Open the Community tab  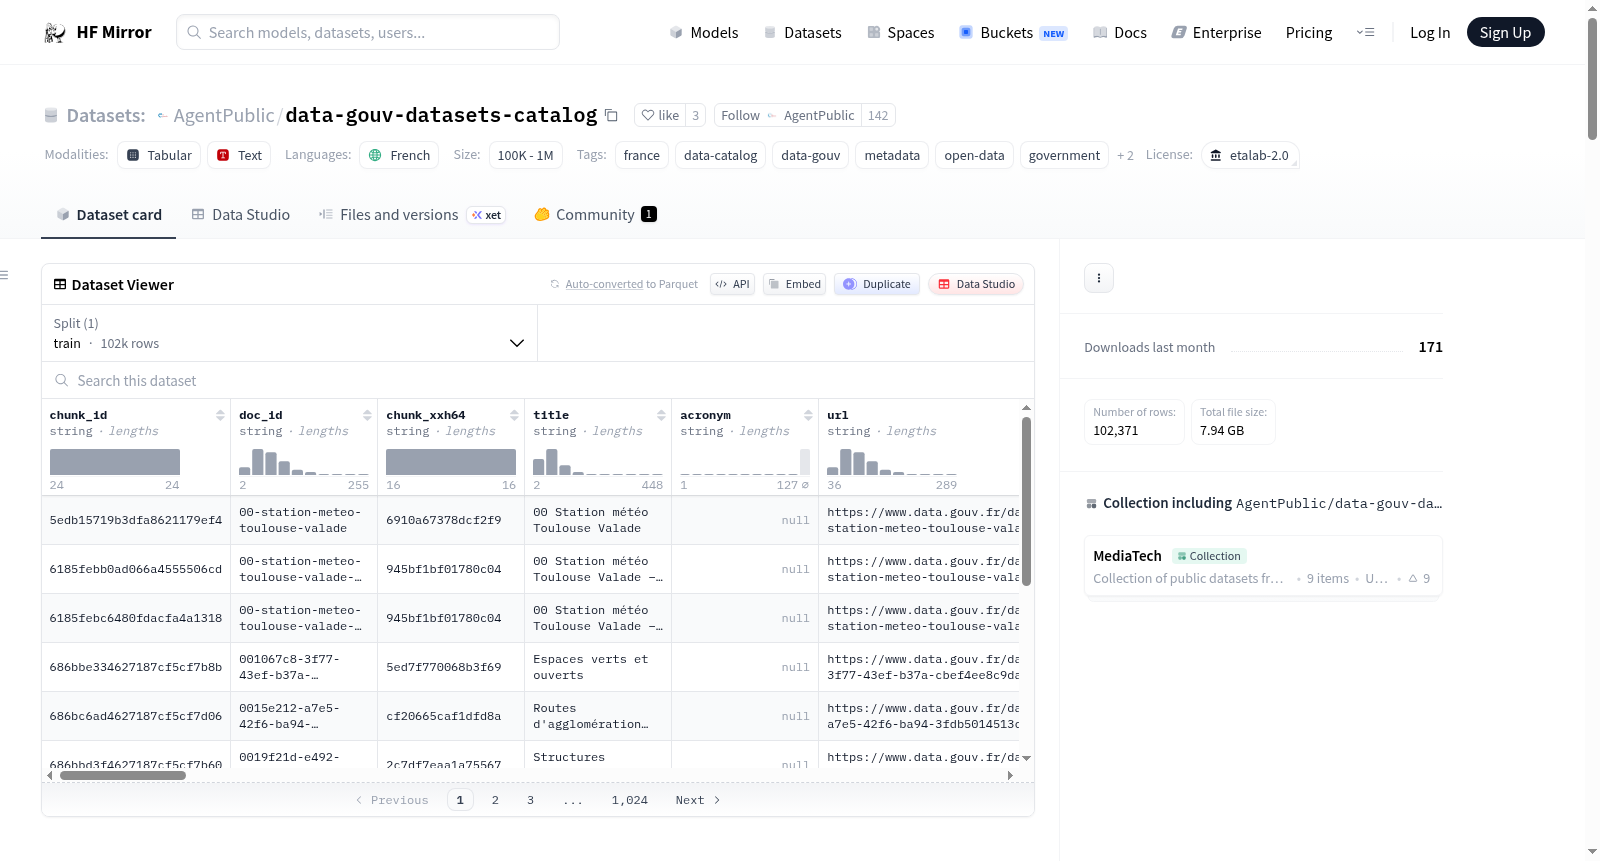pyautogui.click(x=595, y=215)
